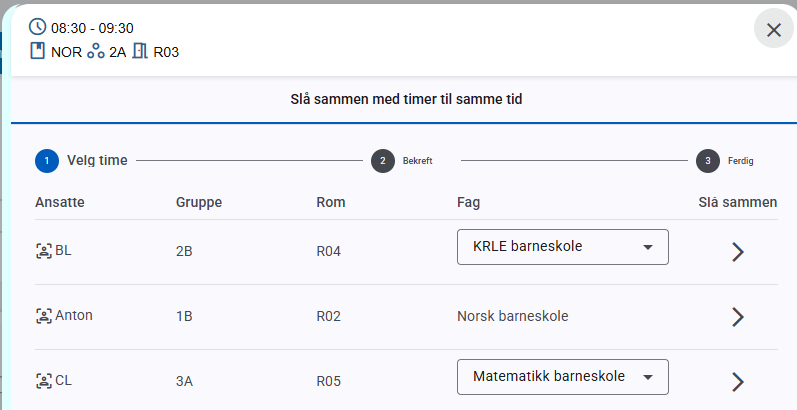This screenshot has height=410, width=797.
Task: Click the subject book icon next to NOR
Action: 38,51
